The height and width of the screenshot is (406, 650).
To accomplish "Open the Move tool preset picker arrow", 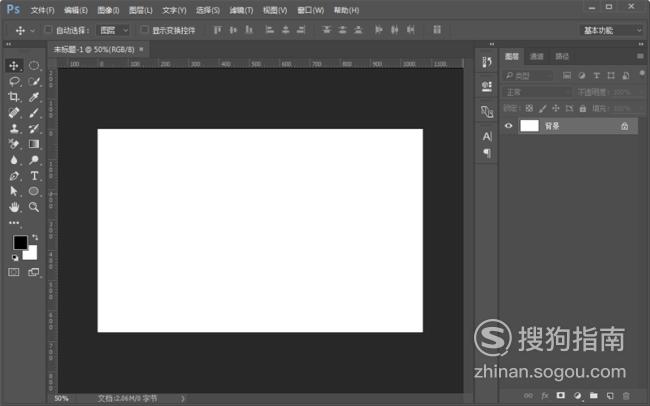I will tap(33, 30).
